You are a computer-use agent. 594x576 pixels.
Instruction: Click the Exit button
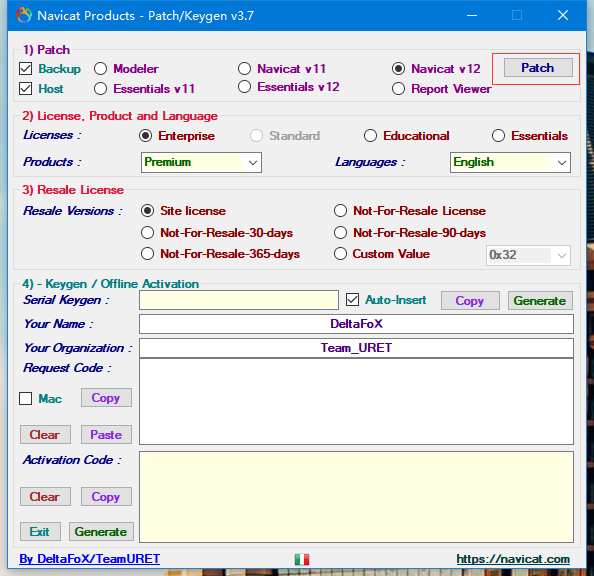(x=40, y=531)
